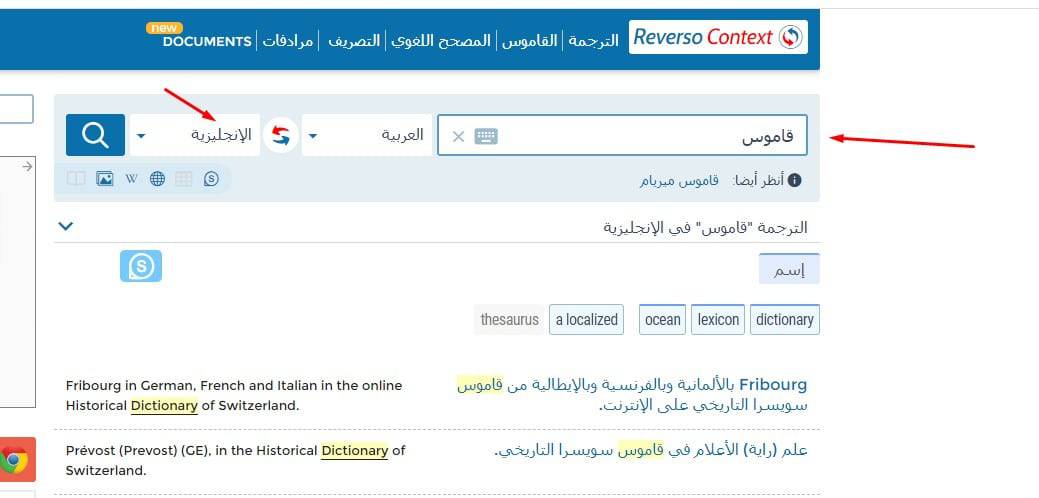Screen dimensions: 1039x498
Task: Click the image search icon
Action: click(104, 179)
